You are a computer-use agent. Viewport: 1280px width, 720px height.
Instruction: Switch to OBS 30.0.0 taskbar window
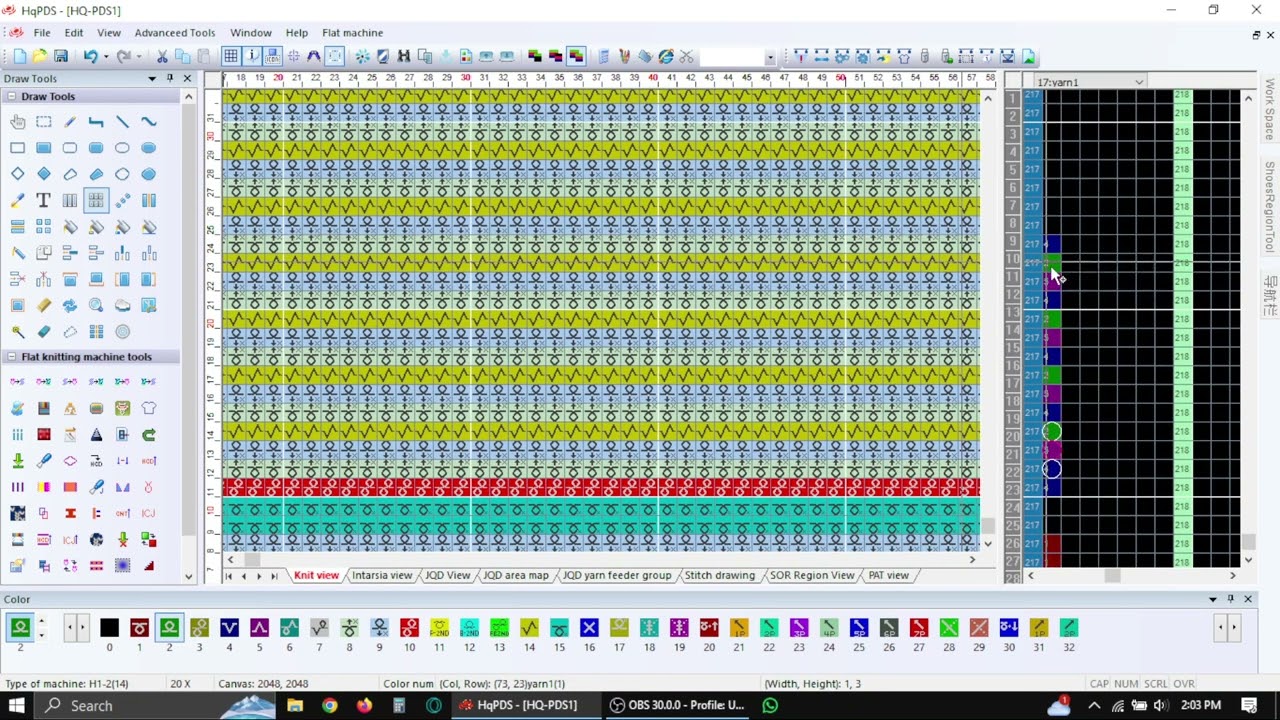[x=677, y=705]
